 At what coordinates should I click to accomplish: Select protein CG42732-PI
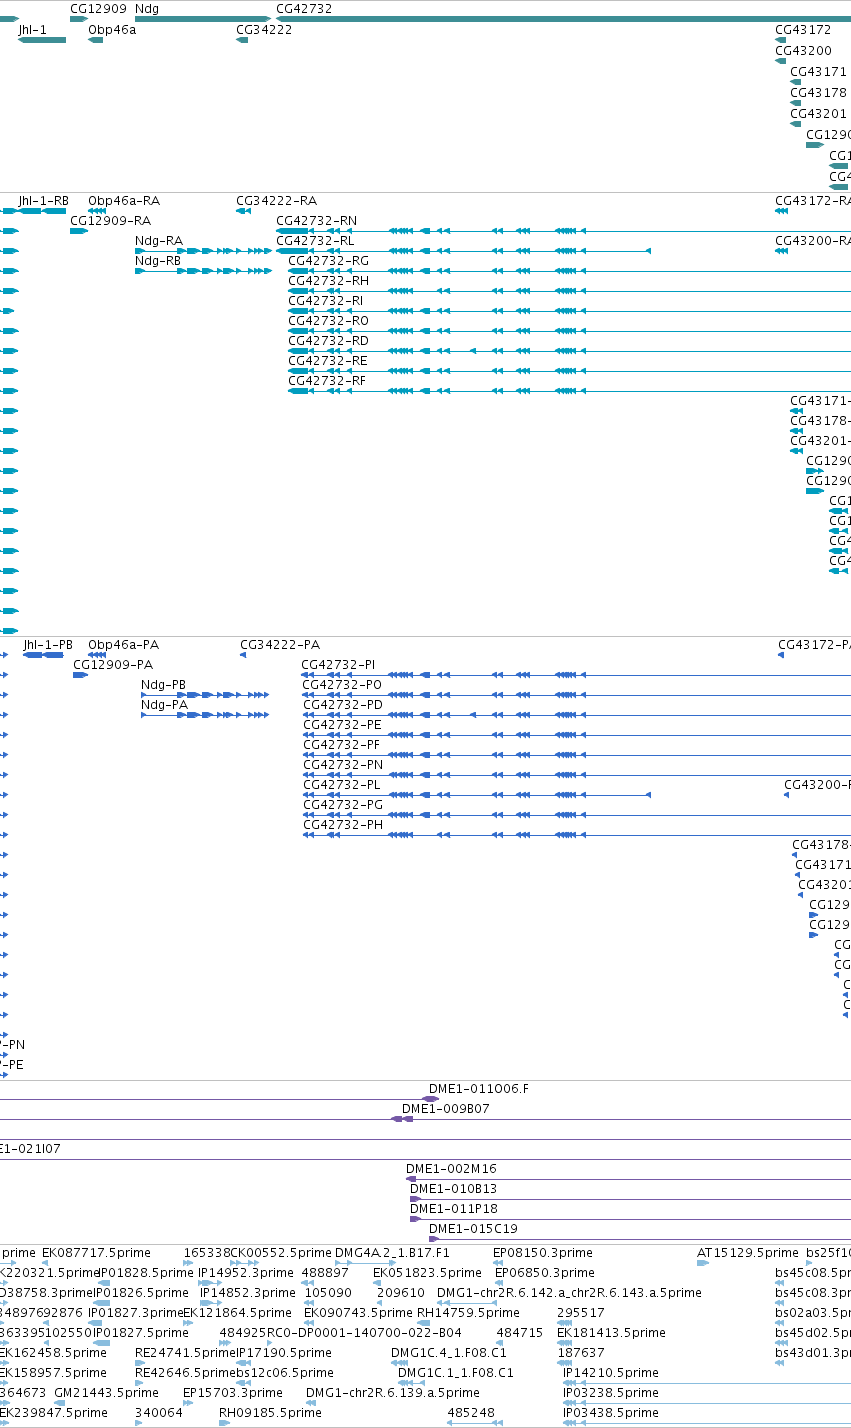[x=576, y=675]
